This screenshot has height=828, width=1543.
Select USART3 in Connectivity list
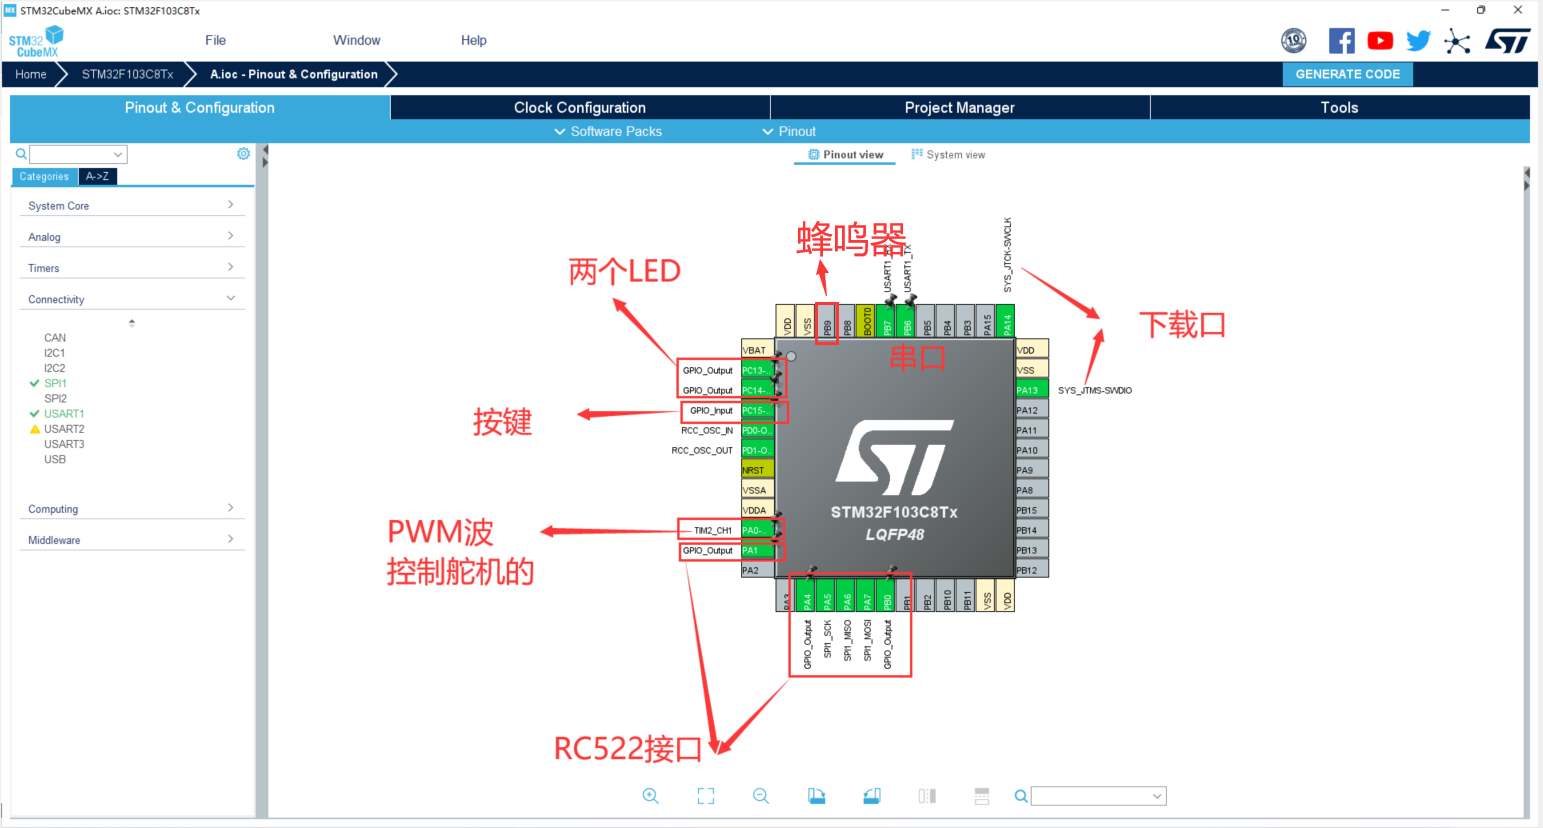tap(64, 444)
